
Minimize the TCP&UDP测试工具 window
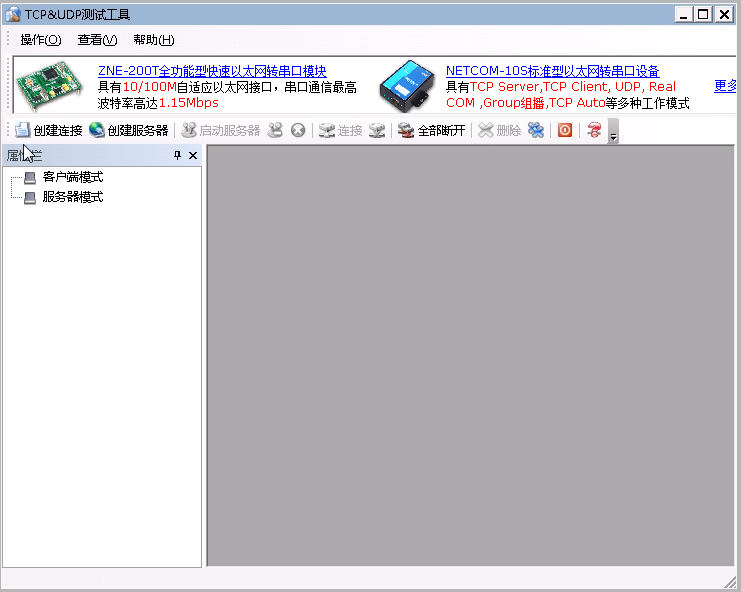(683, 15)
